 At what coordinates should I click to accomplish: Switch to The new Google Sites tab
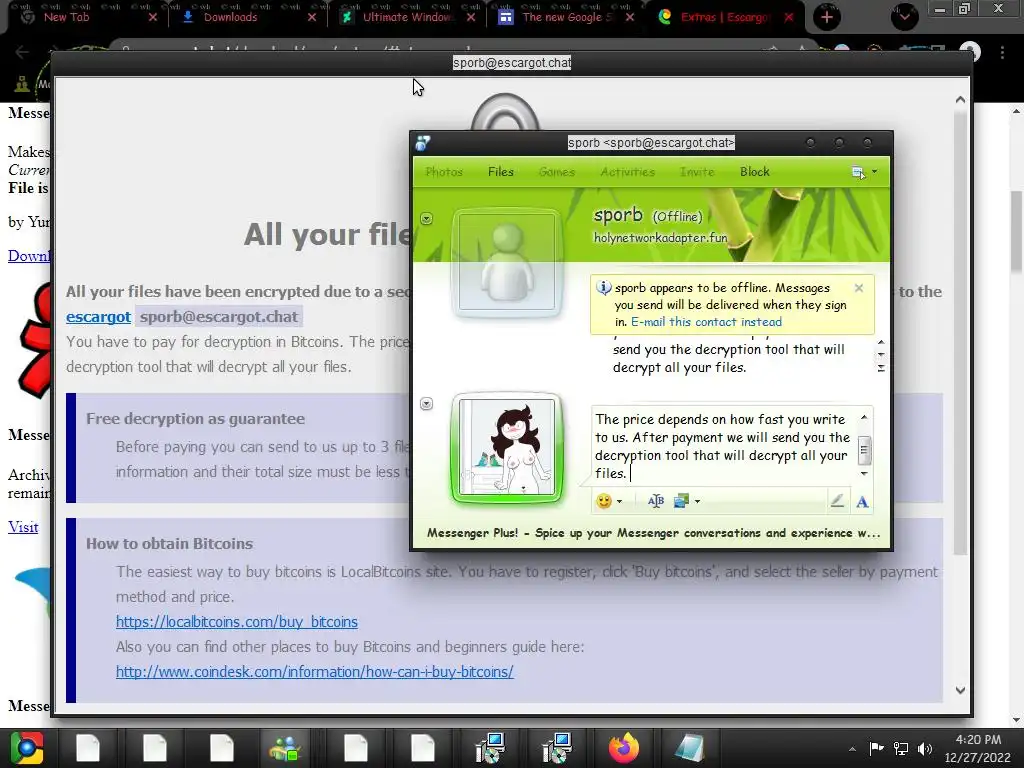coord(567,17)
